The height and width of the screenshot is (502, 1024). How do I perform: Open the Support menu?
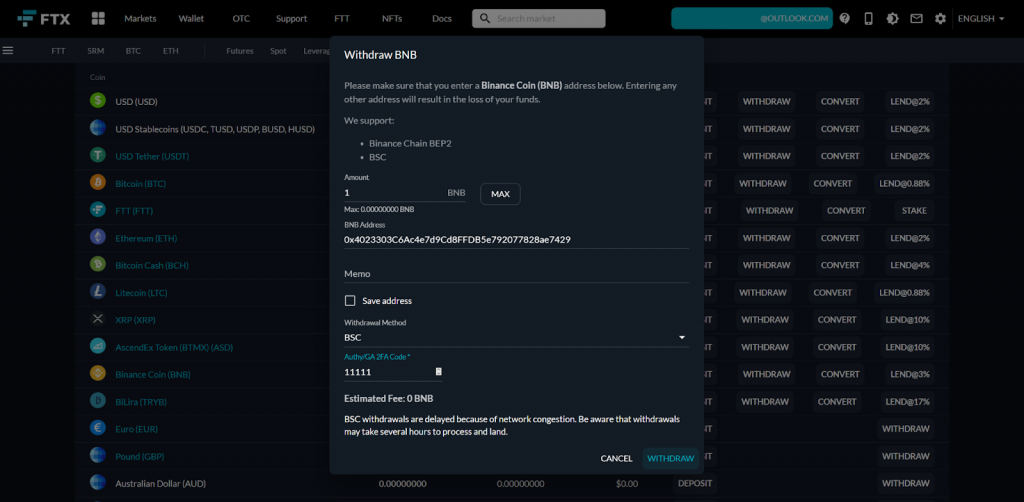click(x=291, y=18)
